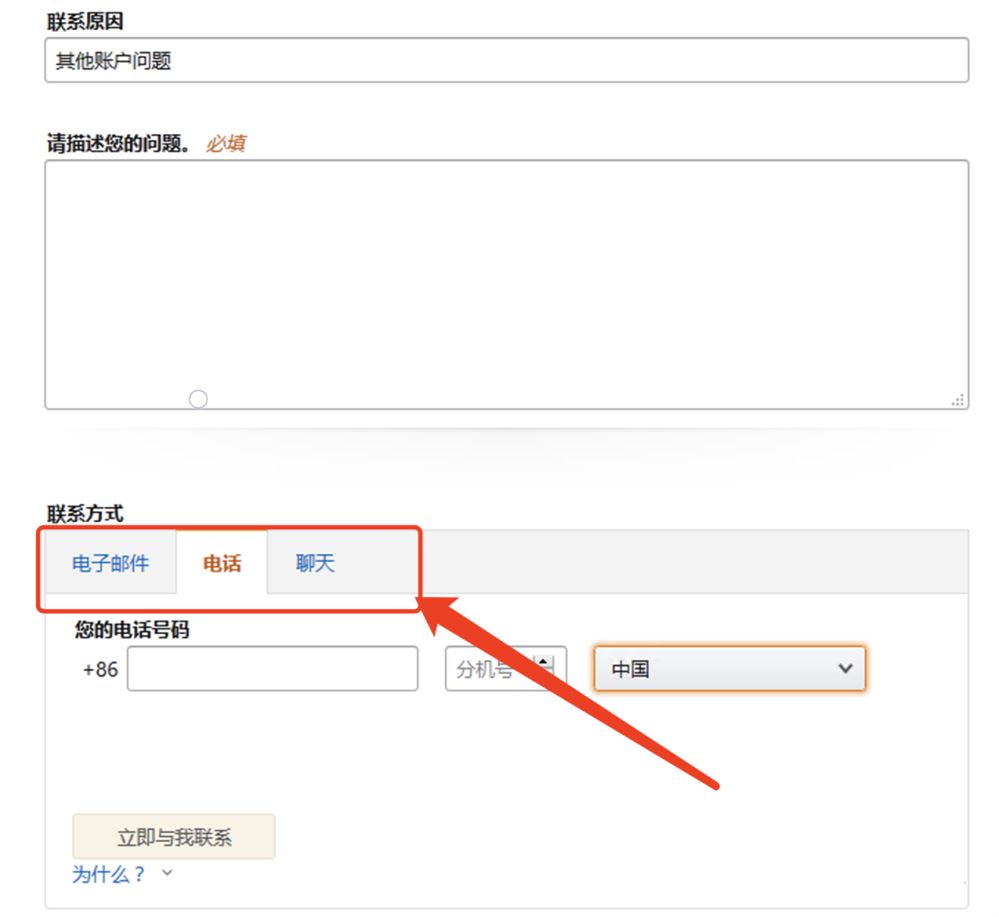Switch to the 电子邮件 tab

pyautogui.click(x=110, y=563)
